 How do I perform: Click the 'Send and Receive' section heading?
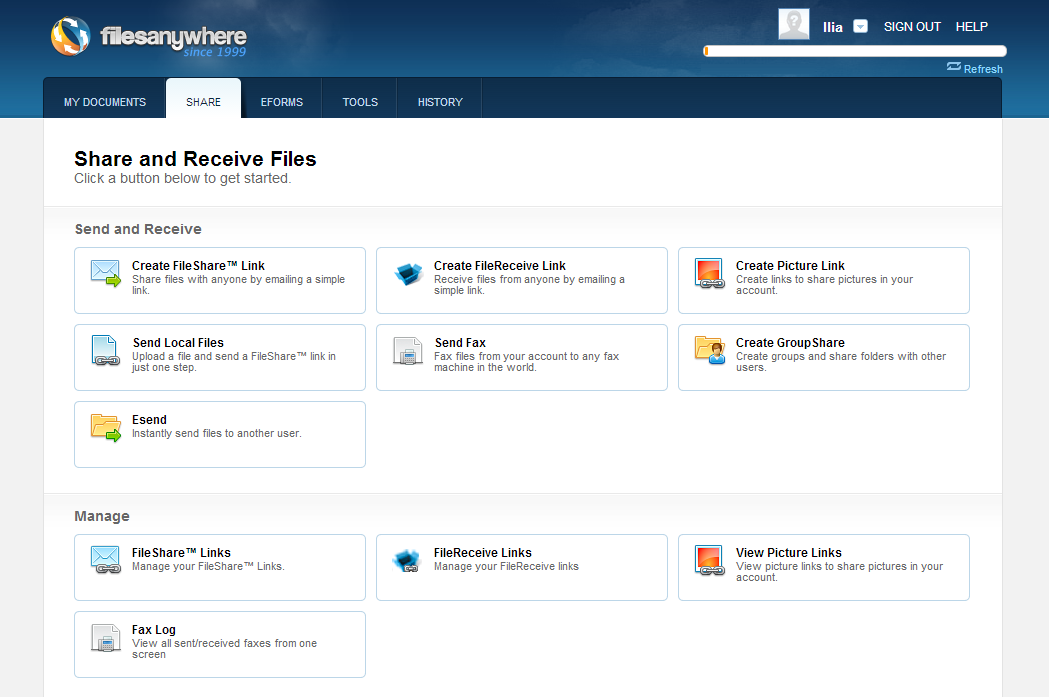coord(138,229)
